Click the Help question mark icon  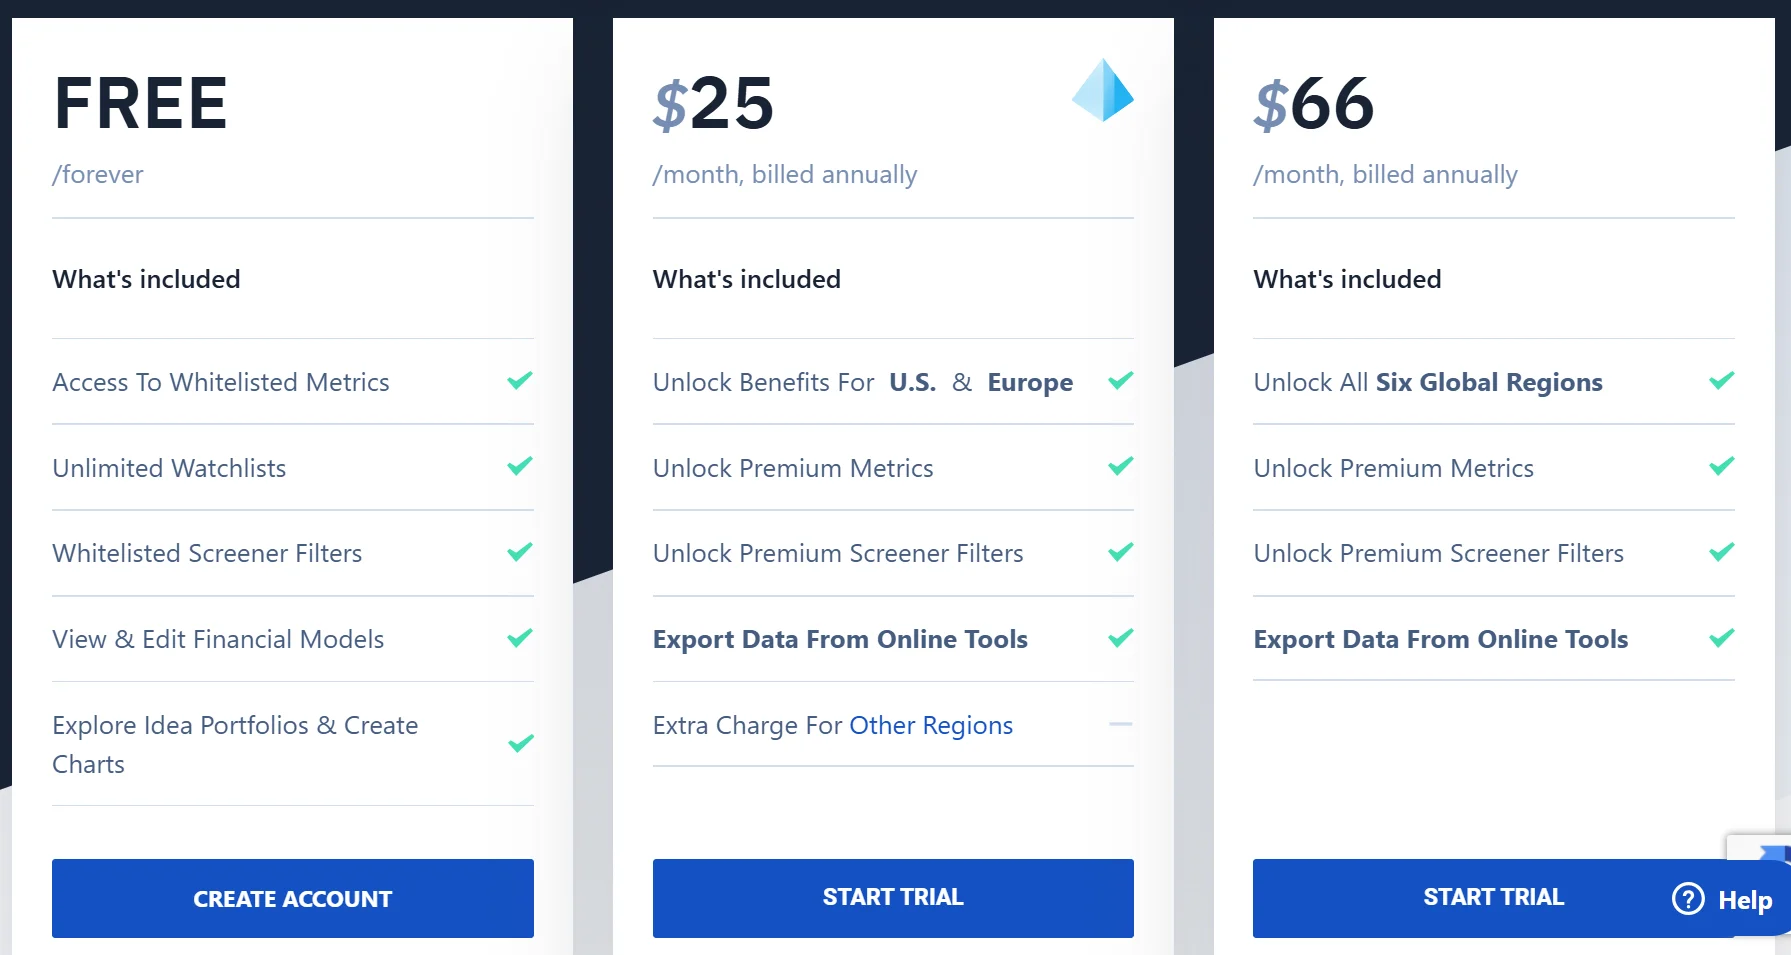[1688, 899]
